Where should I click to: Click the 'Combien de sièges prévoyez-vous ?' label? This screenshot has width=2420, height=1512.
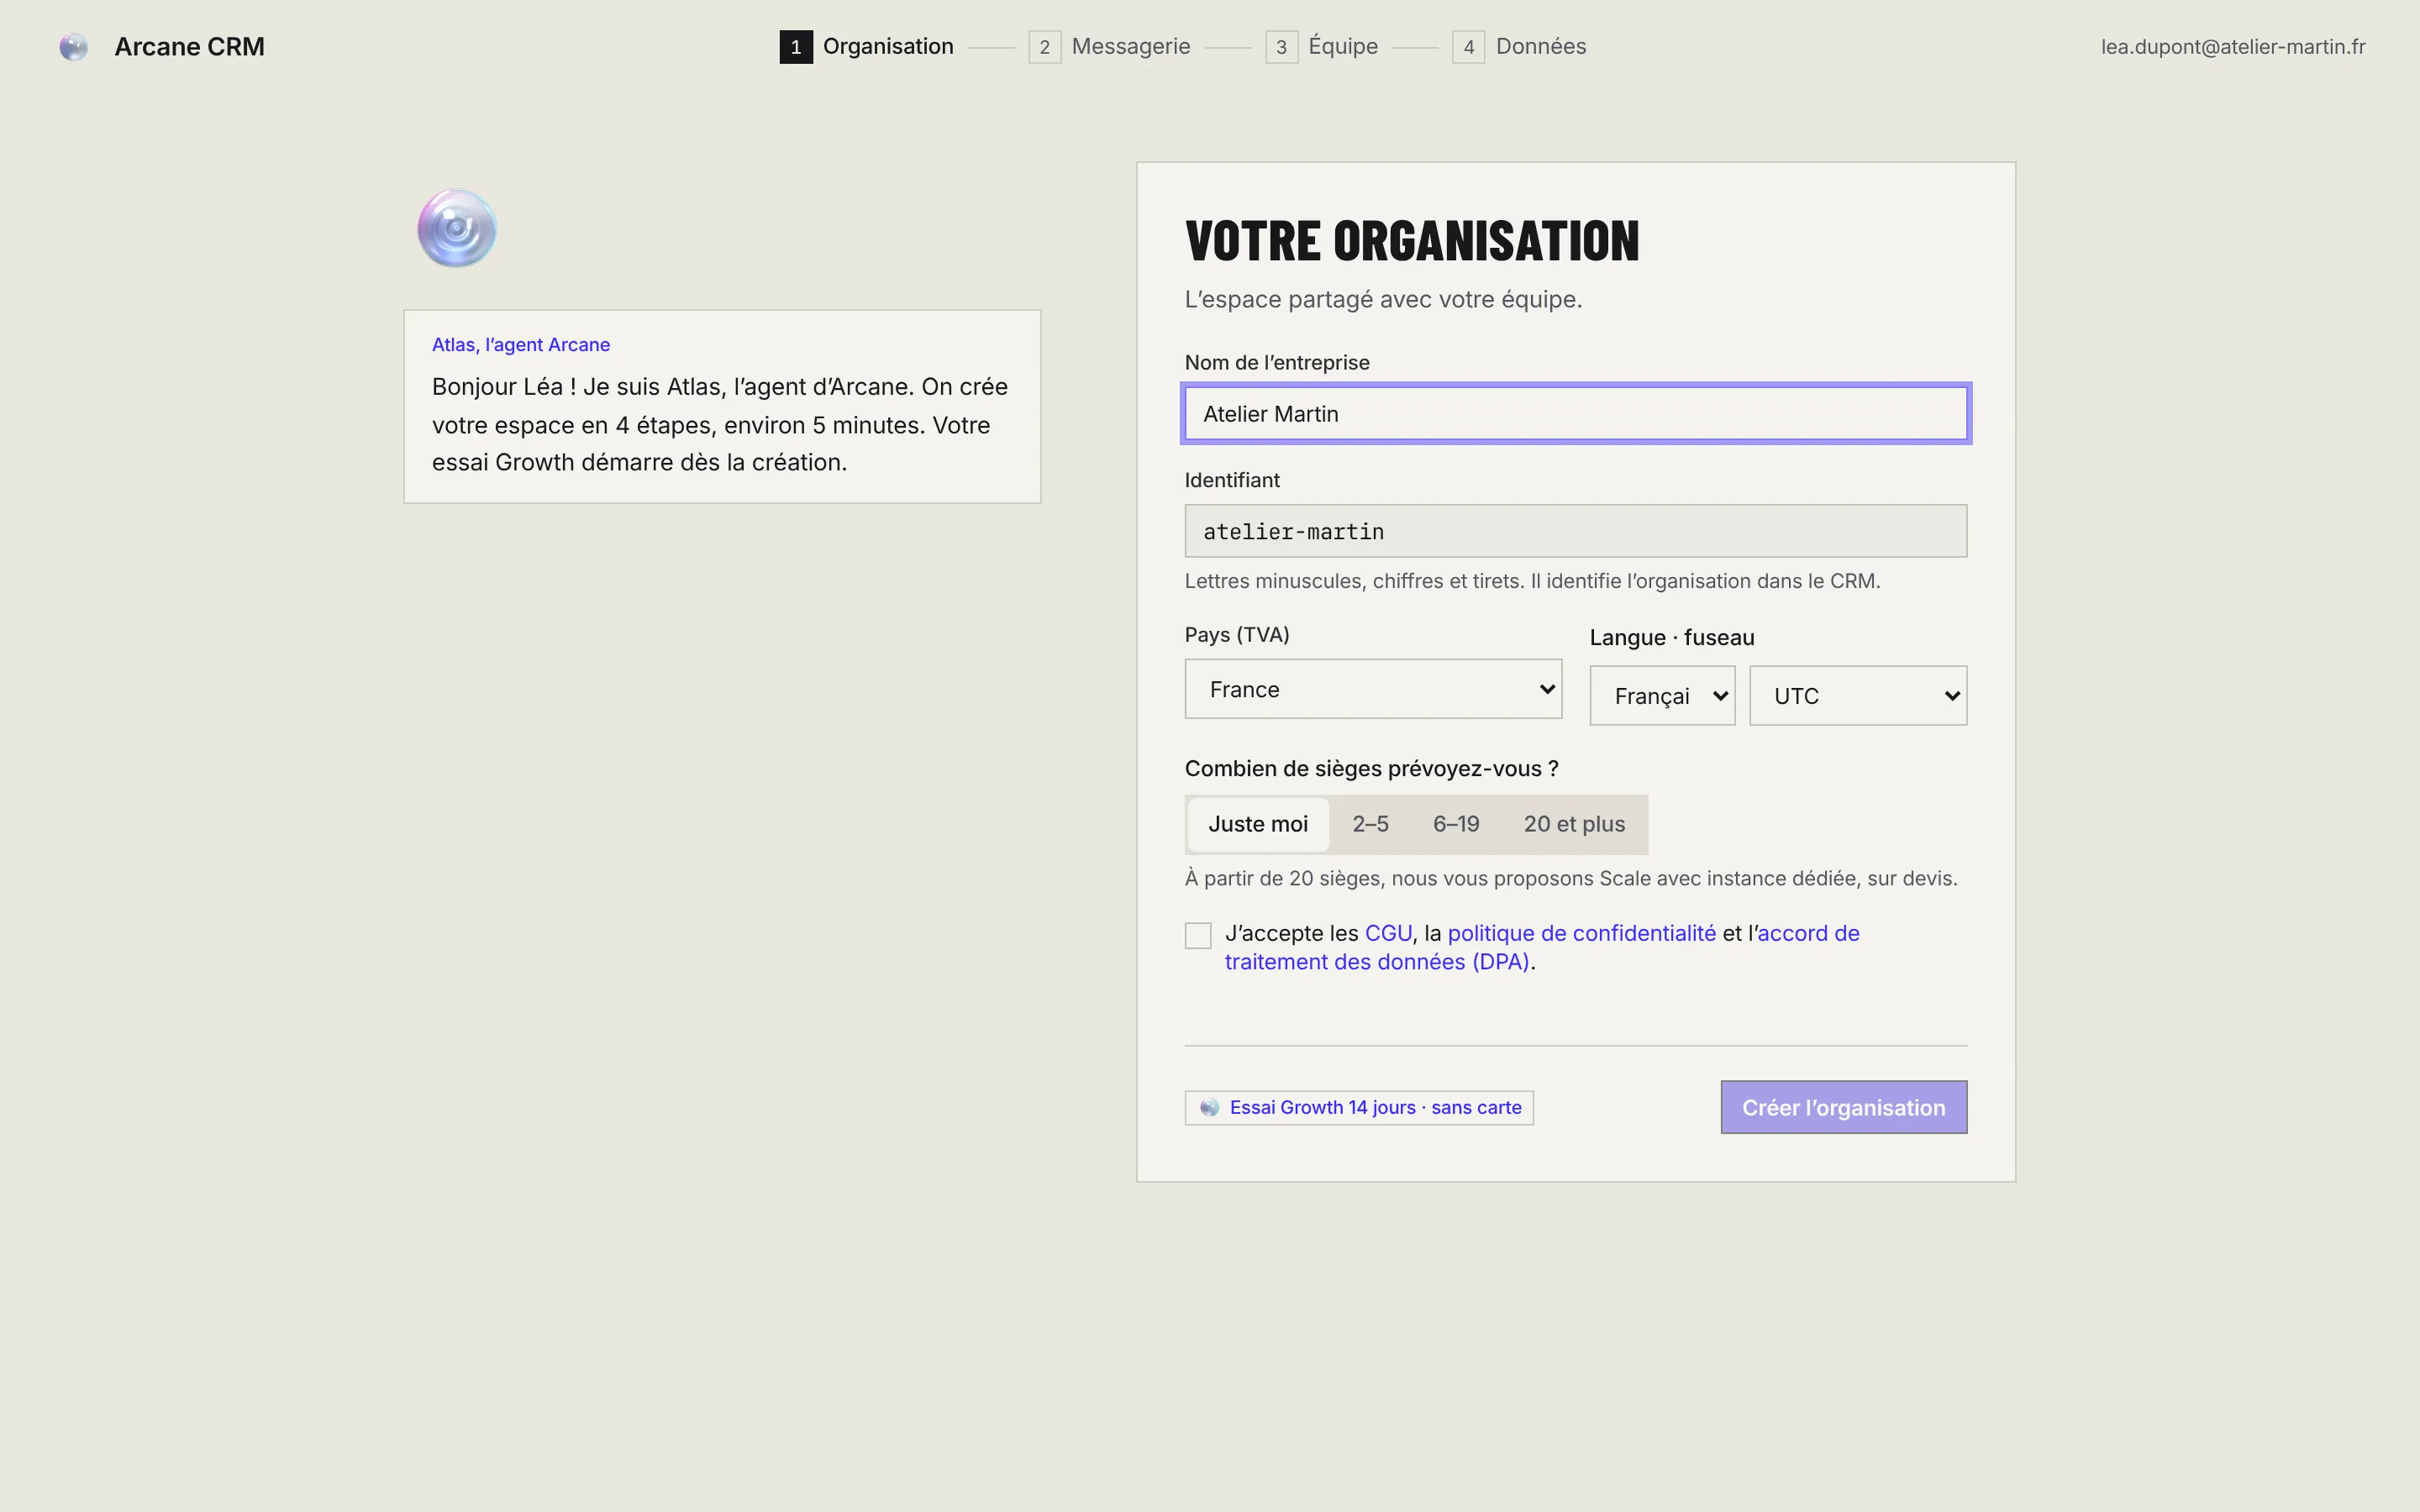coord(1371,768)
